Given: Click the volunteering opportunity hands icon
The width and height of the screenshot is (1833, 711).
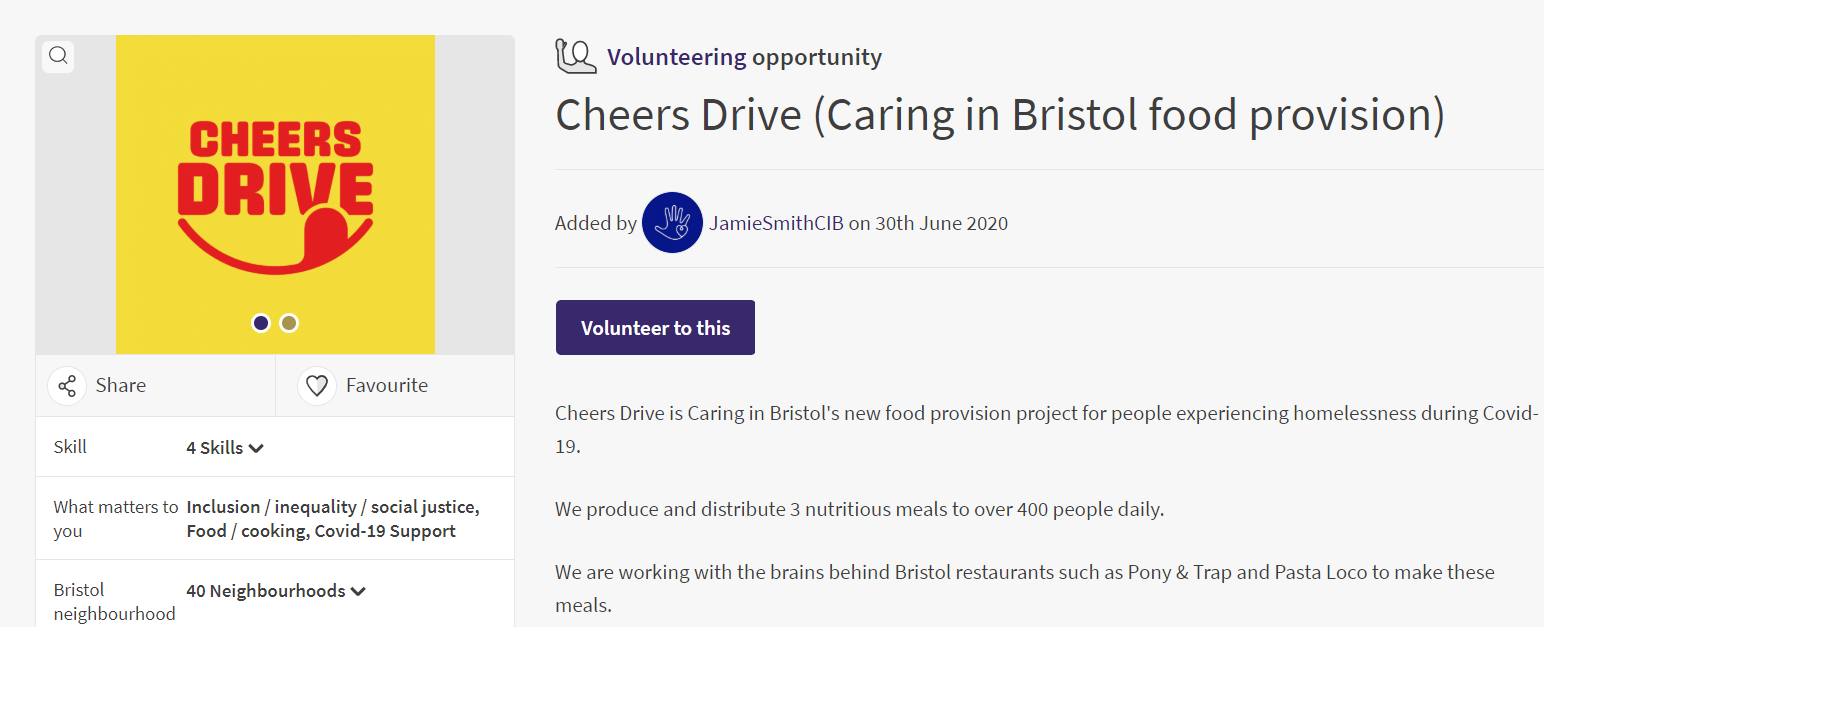Looking at the screenshot, I should pyautogui.click(x=576, y=56).
